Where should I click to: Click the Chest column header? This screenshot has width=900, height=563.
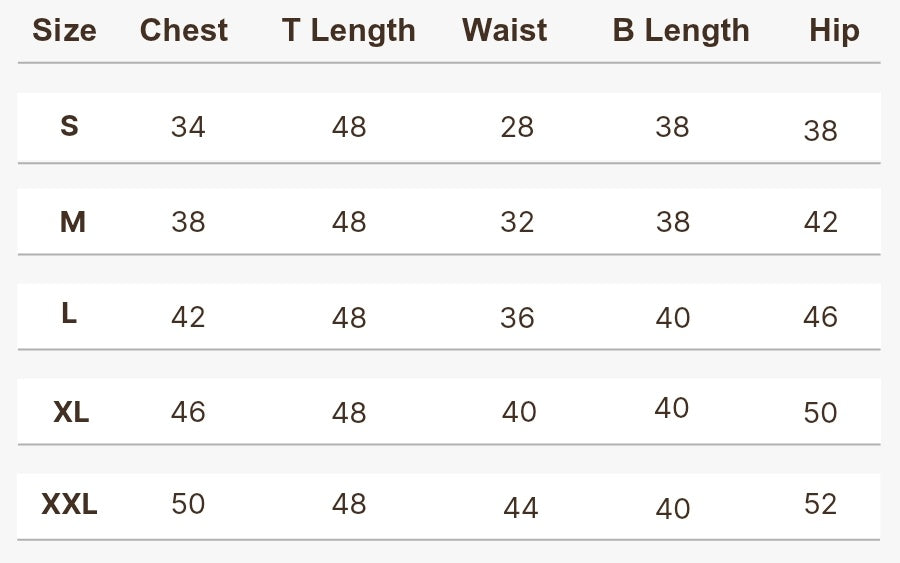[x=184, y=30]
